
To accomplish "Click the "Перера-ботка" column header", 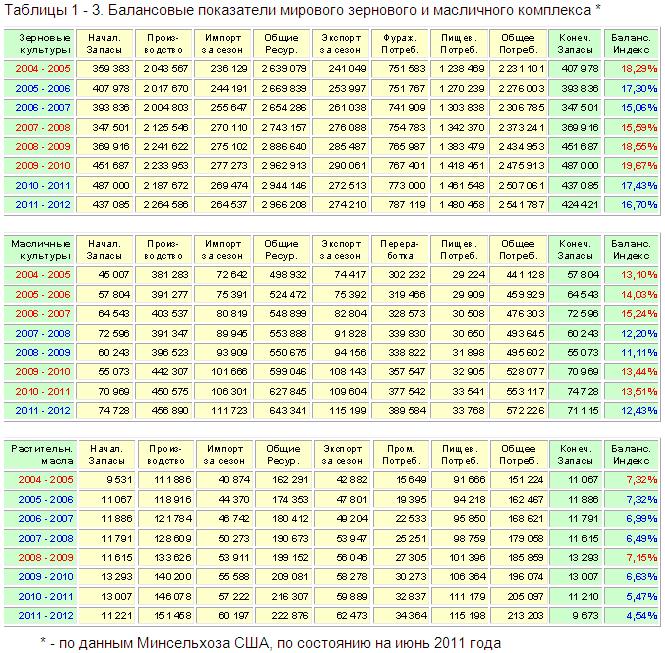I will click(400, 248).
